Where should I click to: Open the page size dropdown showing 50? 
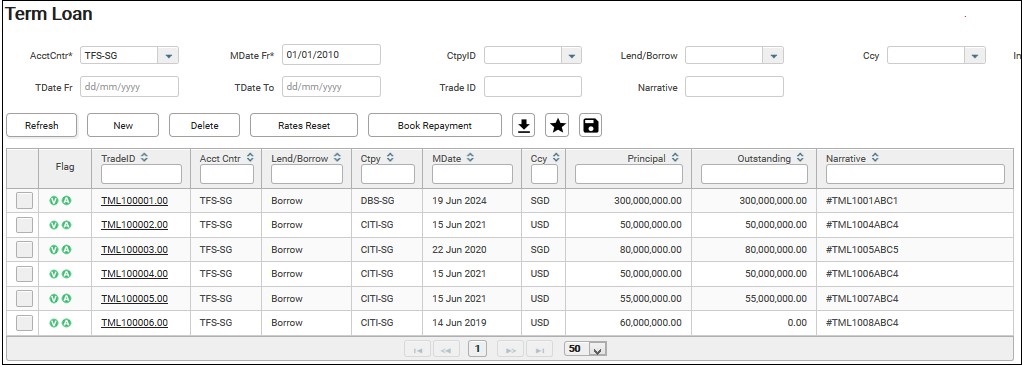[598, 349]
